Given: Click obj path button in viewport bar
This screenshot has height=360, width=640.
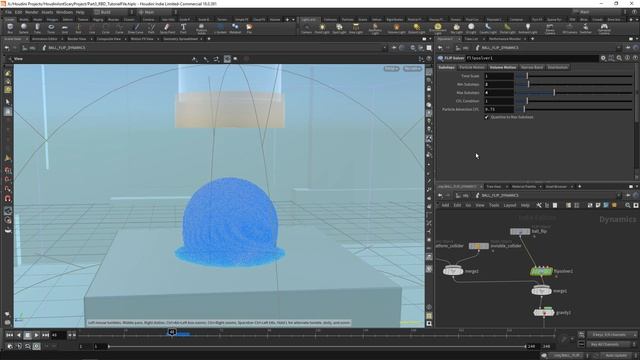Looking at the screenshot, I should pyautogui.click(x=29, y=48).
